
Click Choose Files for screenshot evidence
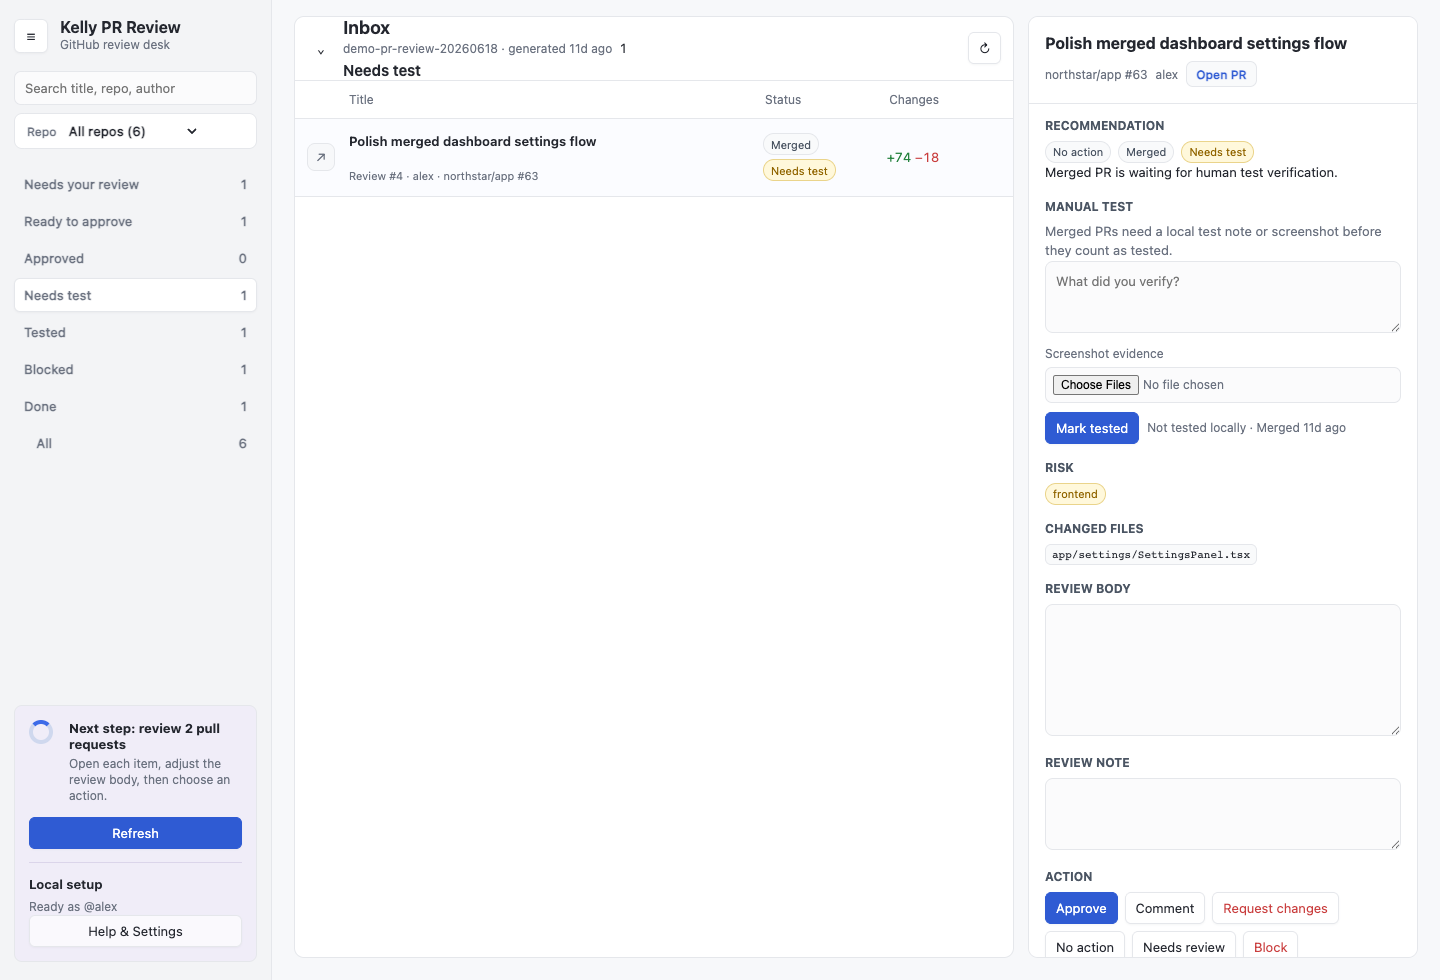1095,385
